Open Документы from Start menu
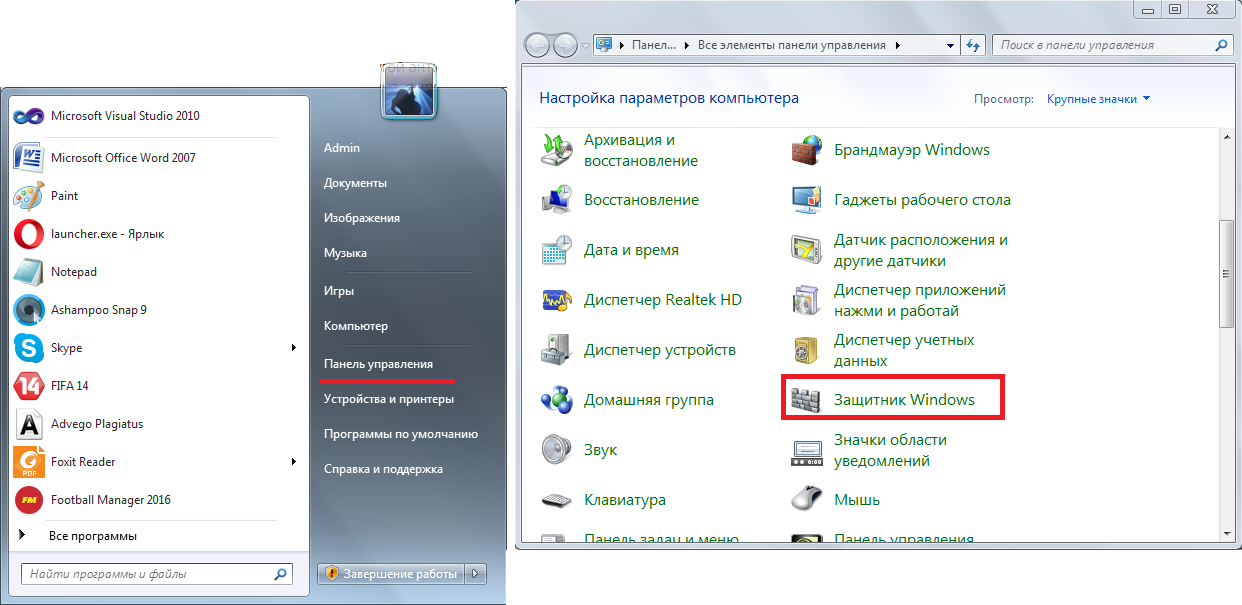 pos(355,183)
